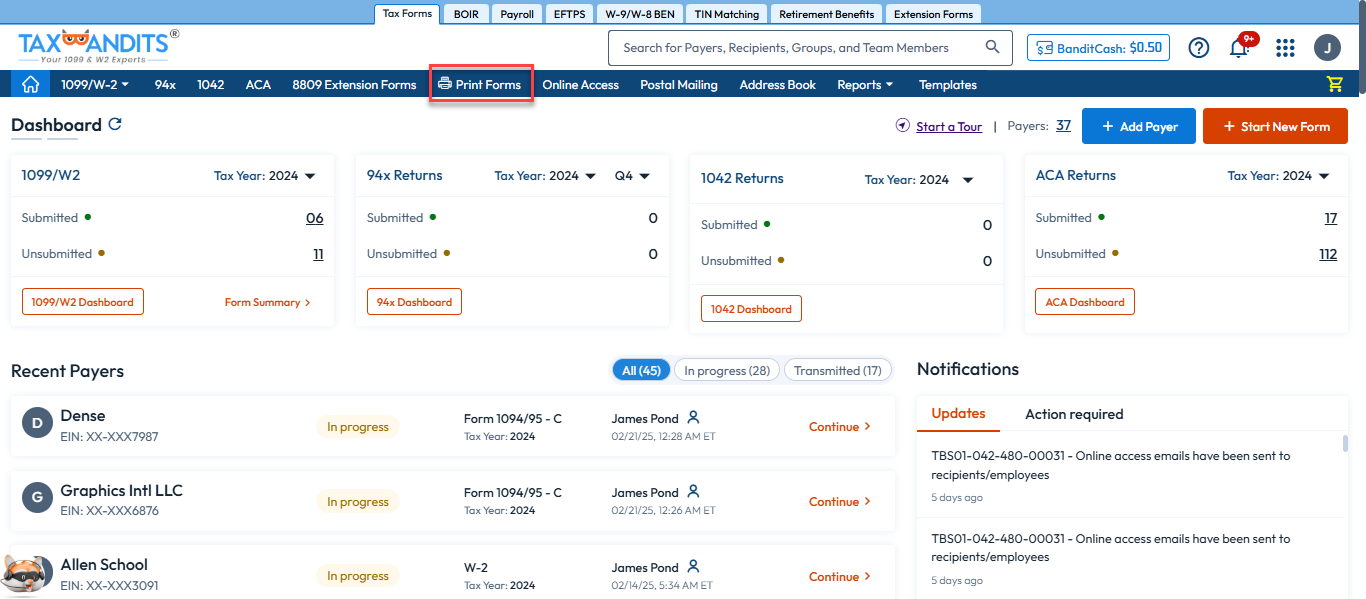Open the apps grid icon
The width and height of the screenshot is (1366, 599).
click(1286, 47)
